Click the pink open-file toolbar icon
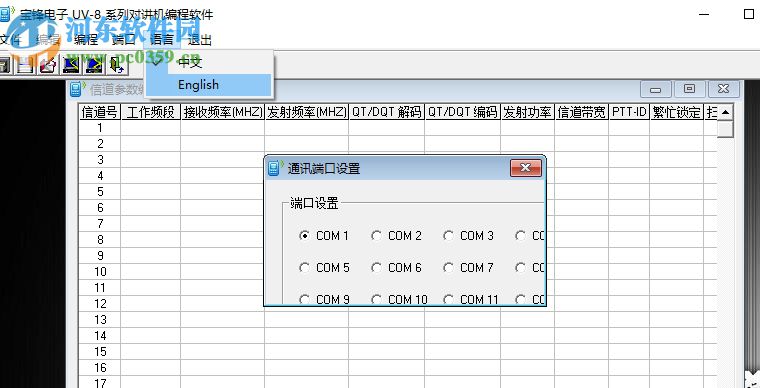Screen dimensions: 760x388 click(48, 64)
